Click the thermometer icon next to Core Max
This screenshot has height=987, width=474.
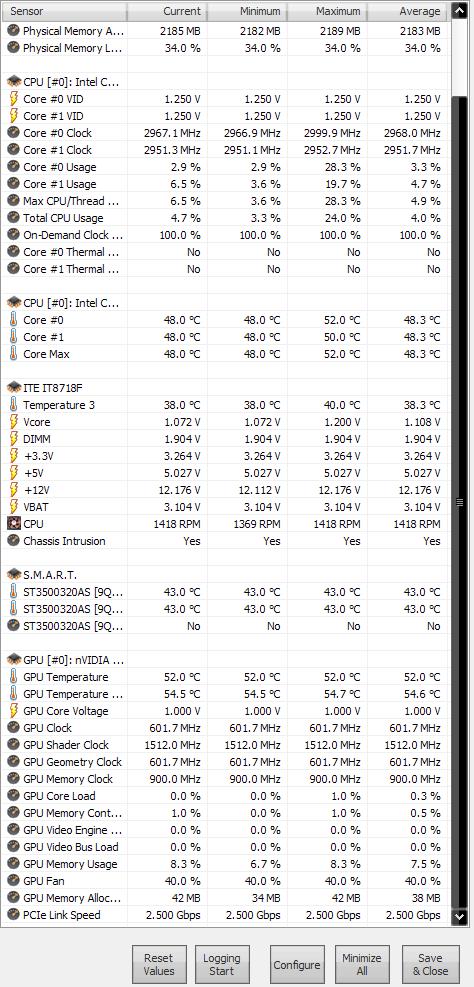13,354
